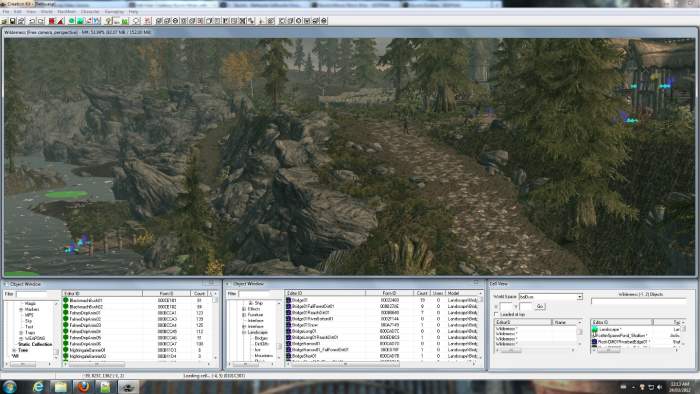
Task: Open Windows Explorer folder on taskbar
Action: (x=60, y=386)
